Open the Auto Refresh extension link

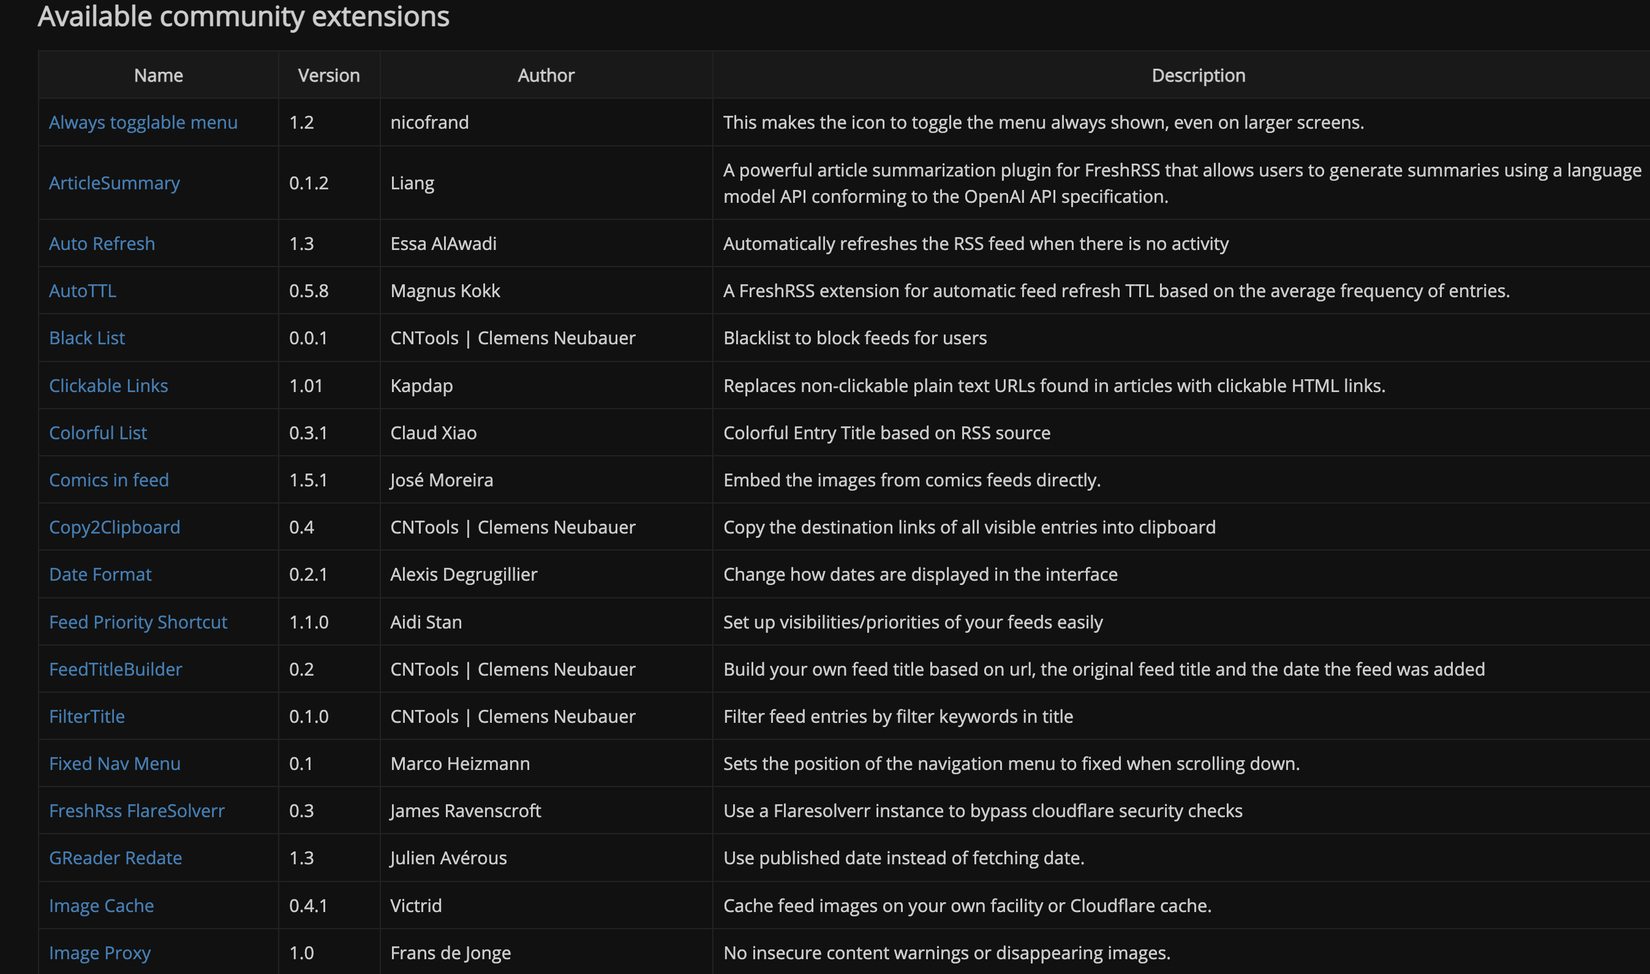tap(102, 243)
